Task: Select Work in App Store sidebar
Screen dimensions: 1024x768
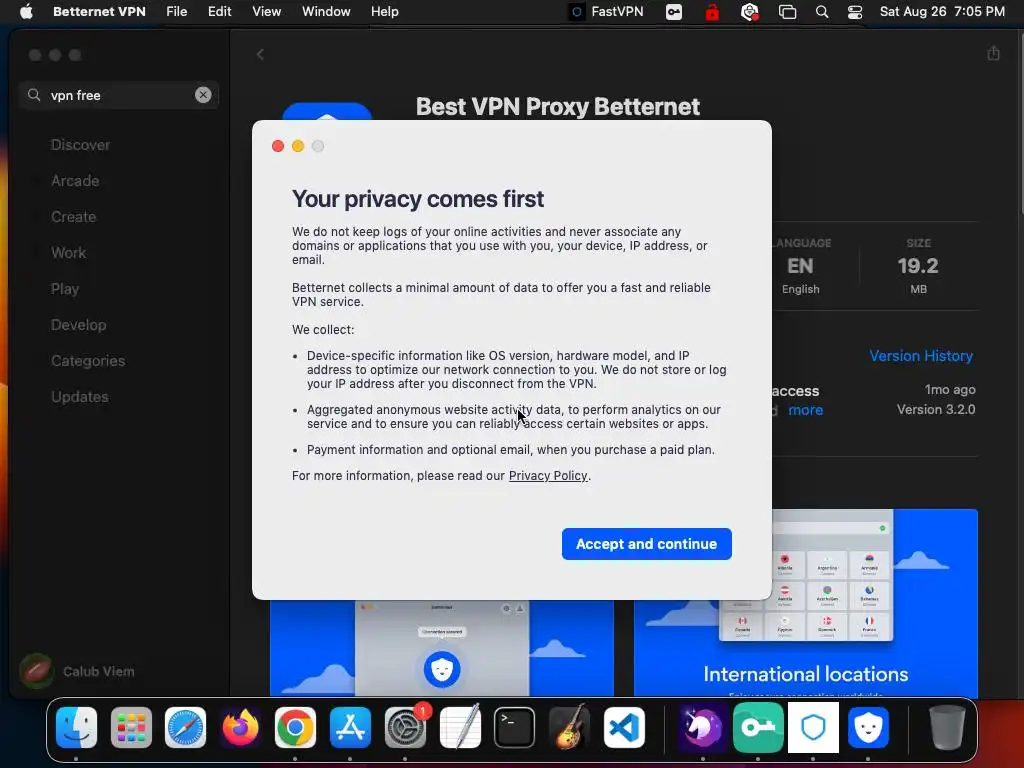Action: pyautogui.click(x=69, y=253)
